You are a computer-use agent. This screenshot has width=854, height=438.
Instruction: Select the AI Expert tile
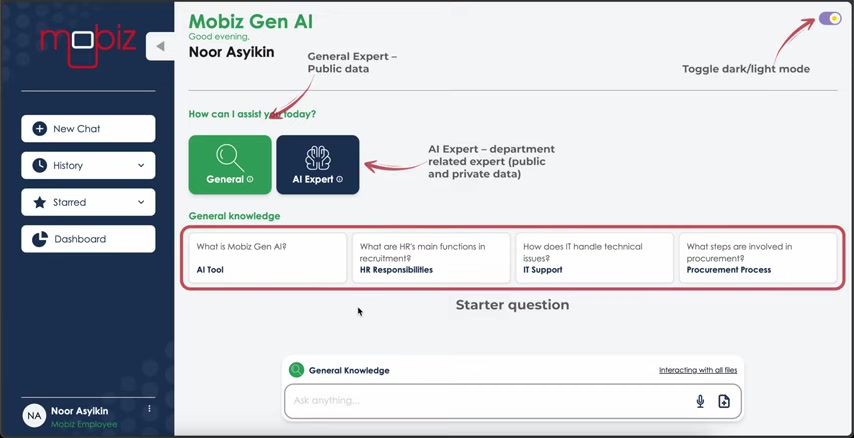click(x=318, y=165)
